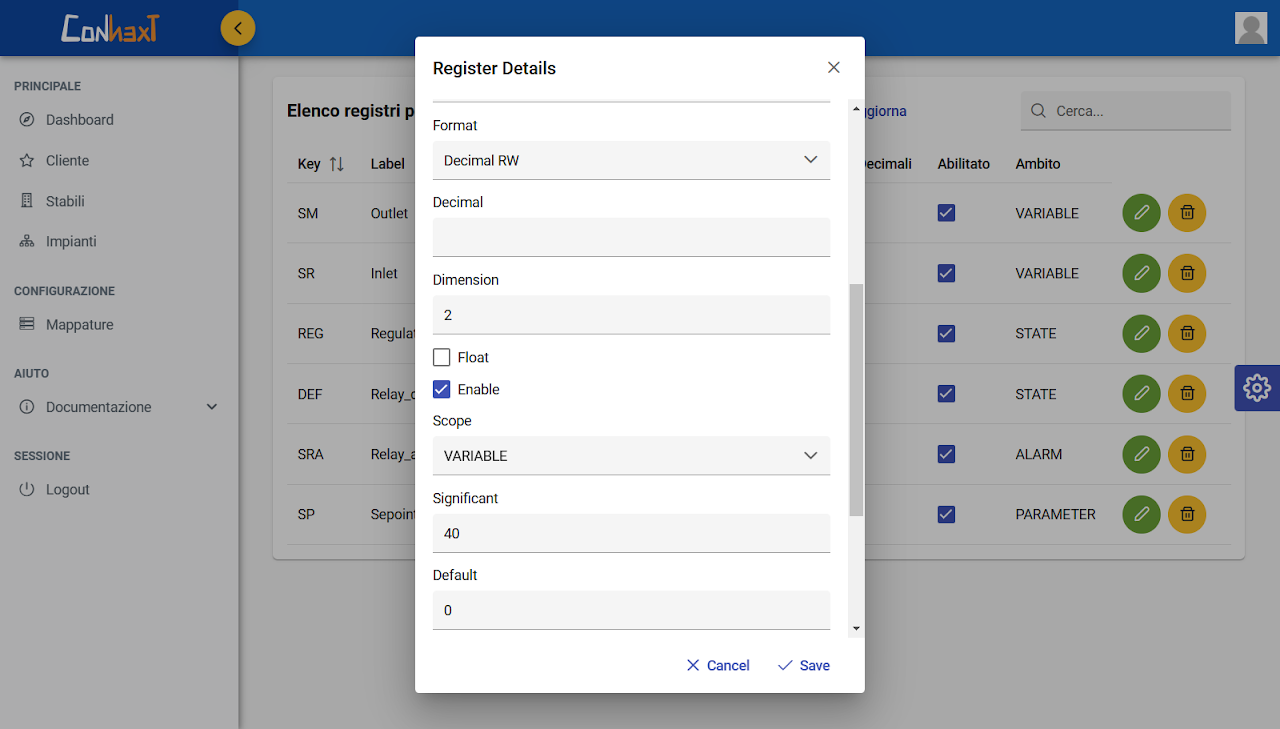Close the Register Details dialog
The image size is (1280, 729).
(833, 68)
